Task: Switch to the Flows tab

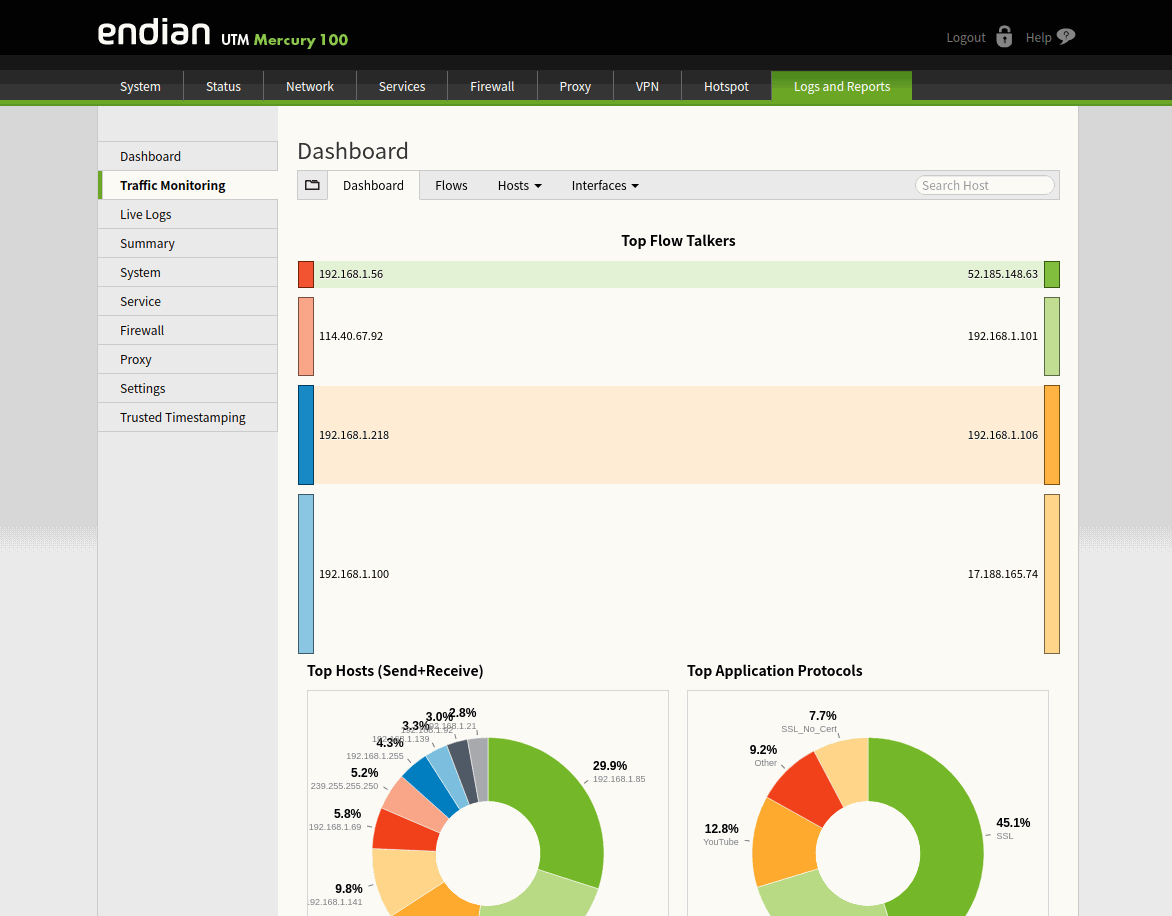Action: [451, 185]
